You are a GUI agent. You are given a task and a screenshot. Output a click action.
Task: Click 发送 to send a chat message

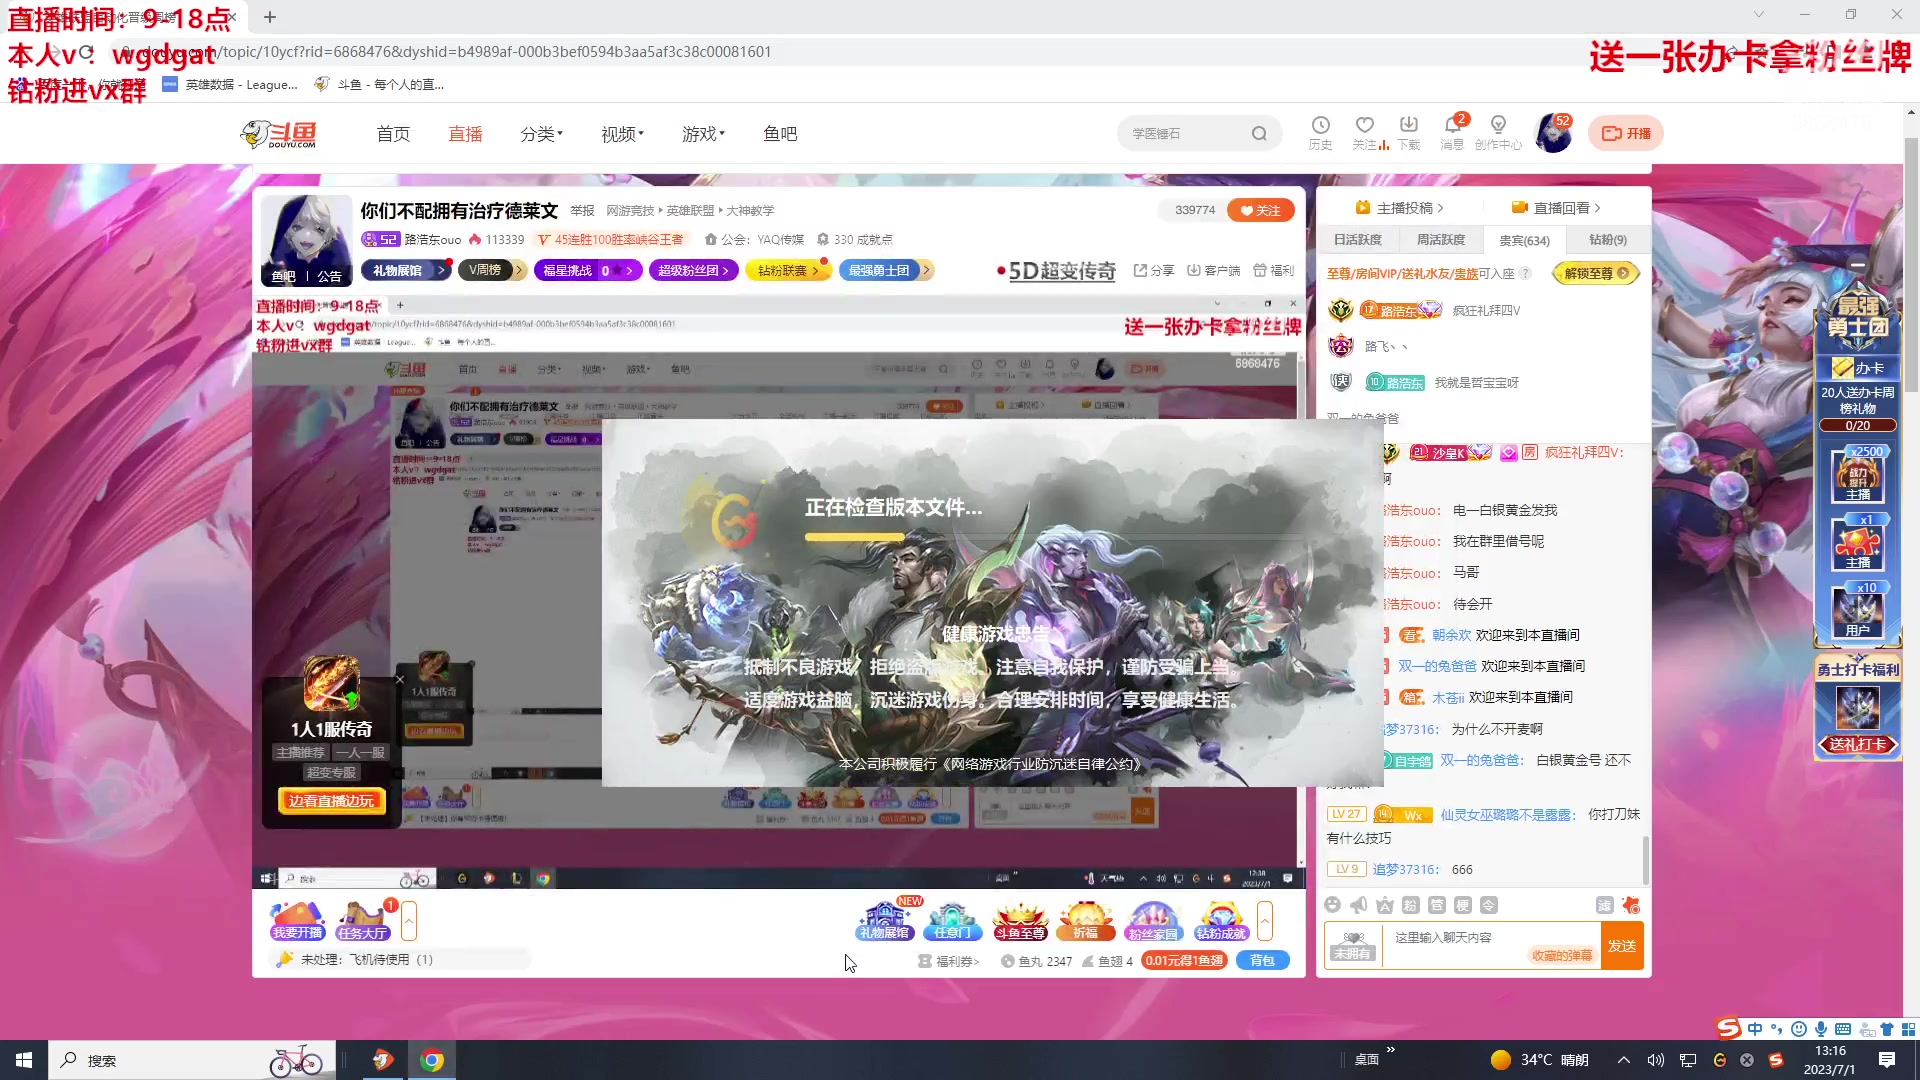point(1622,945)
